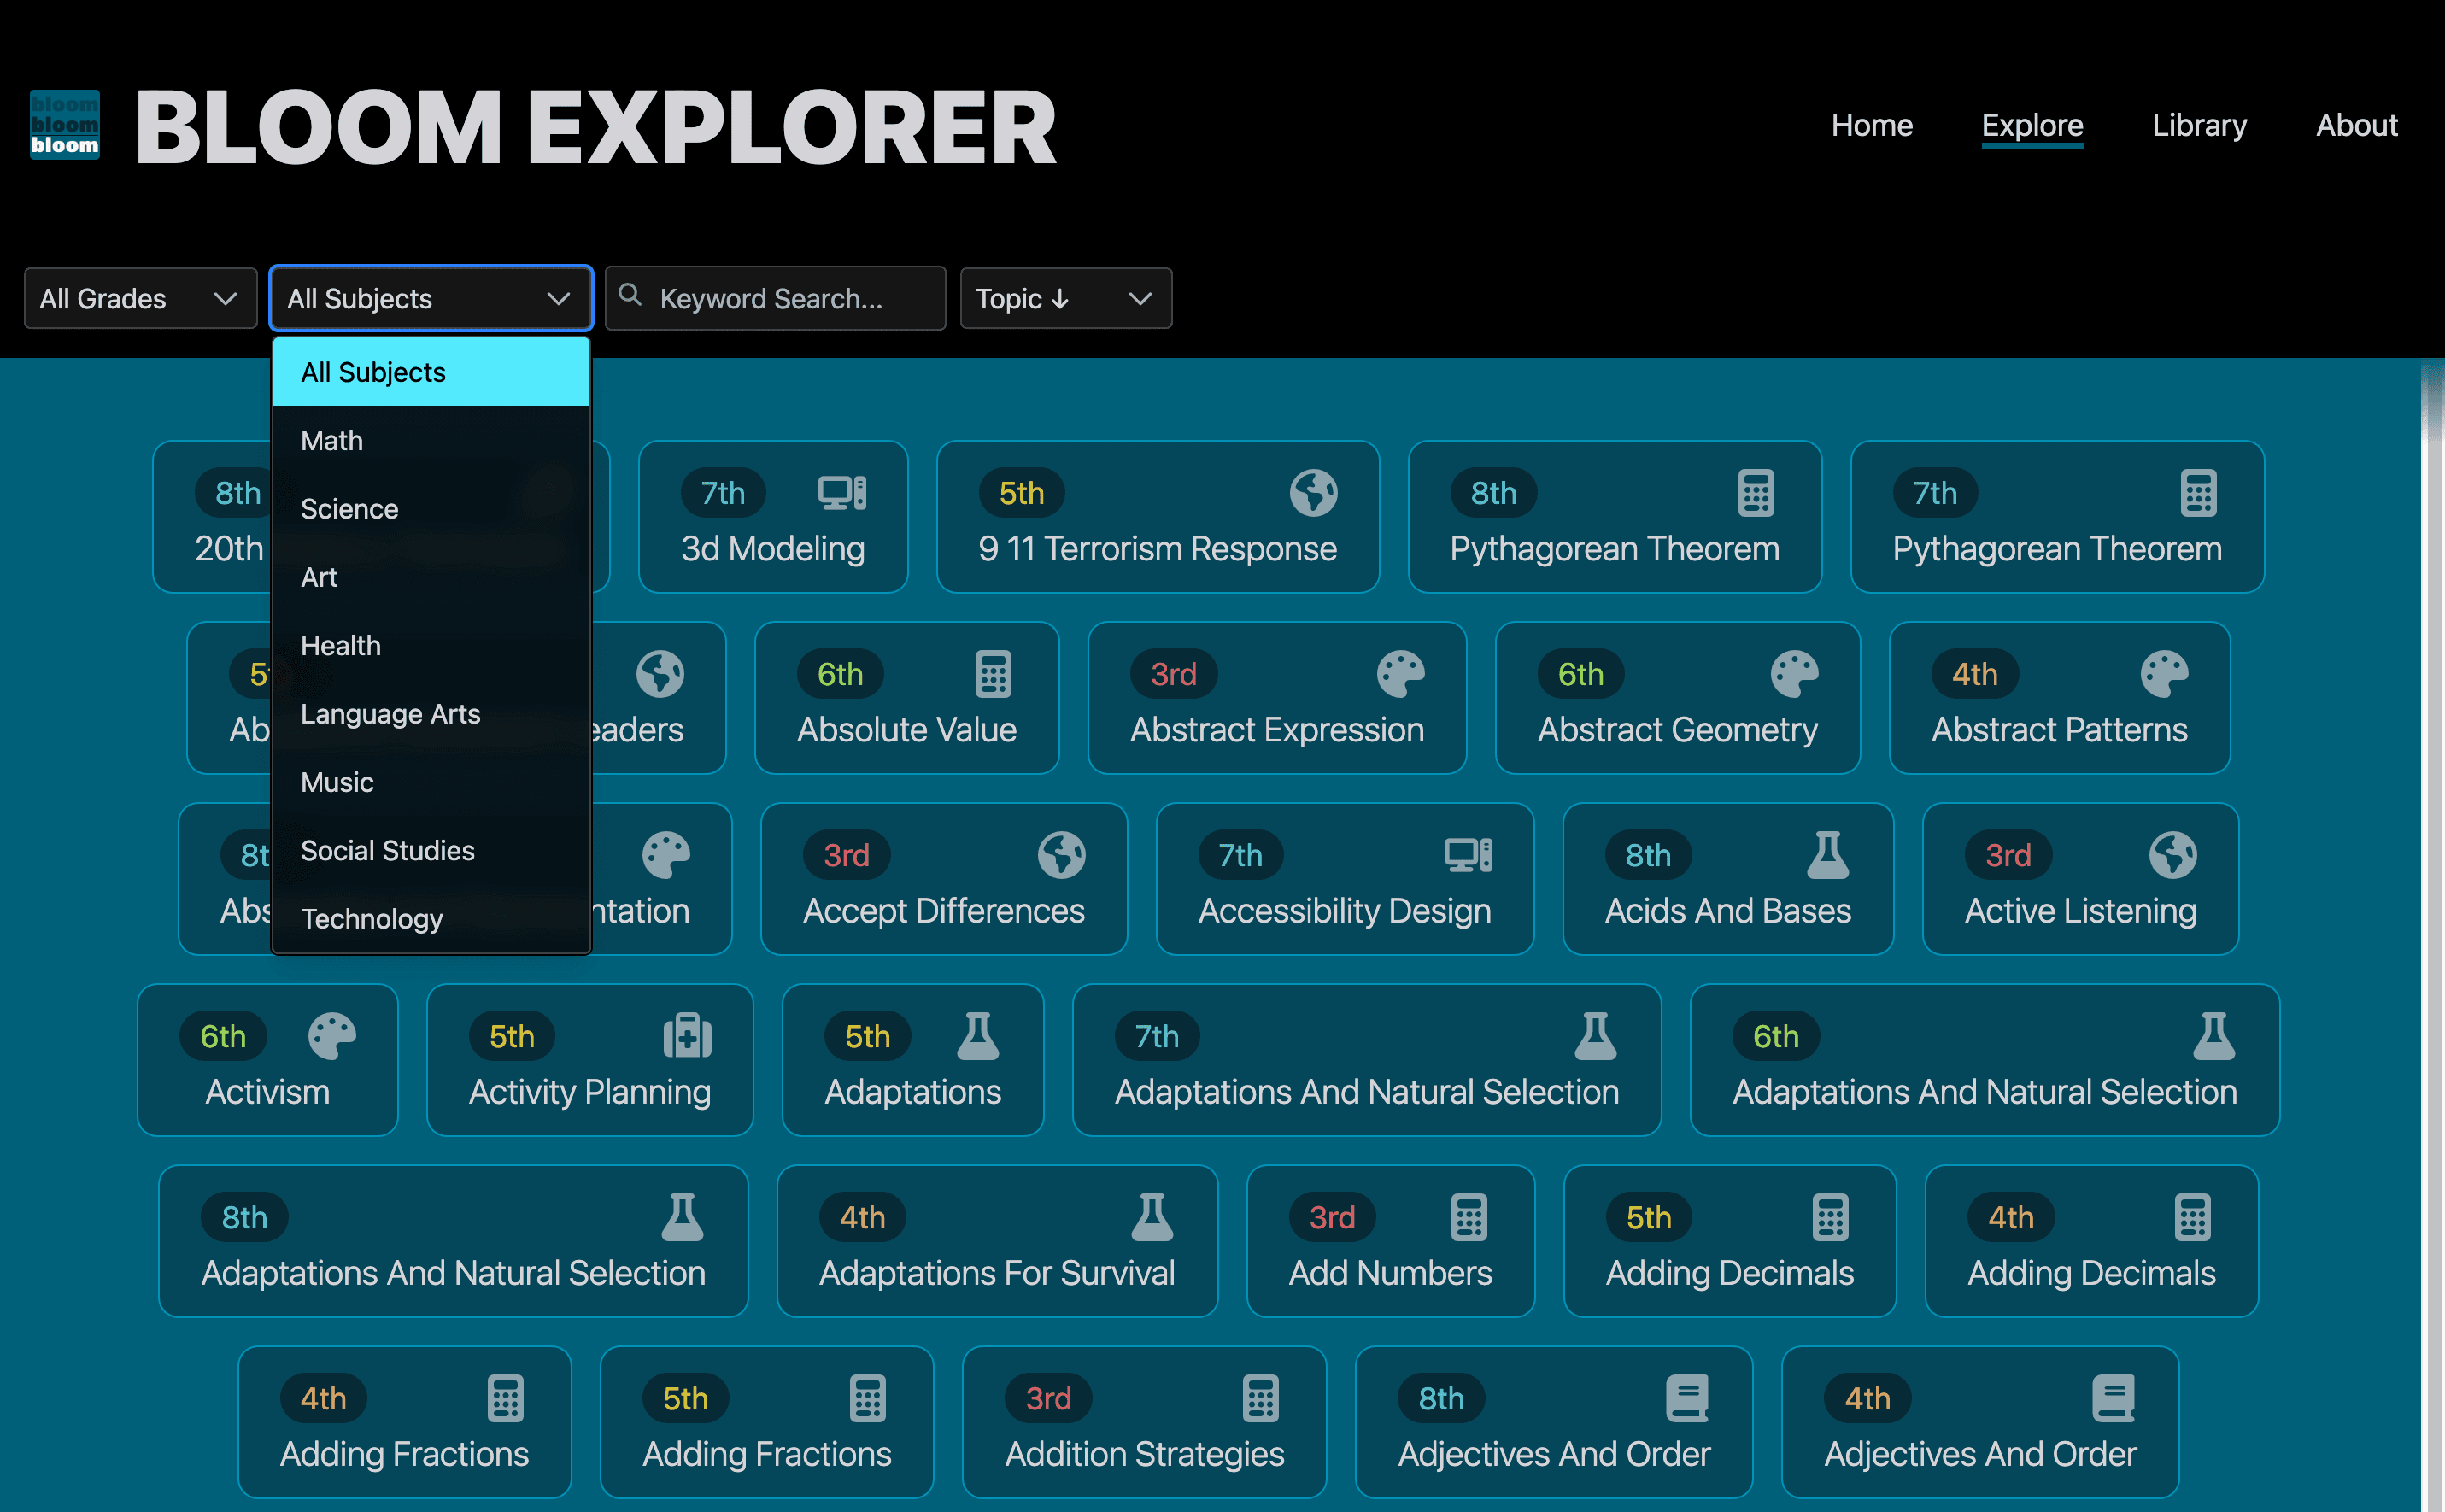The height and width of the screenshot is (1512, 2445).
Task: Click 6th grade badge on Absolute Value
Action: click(x=840, y=674)
